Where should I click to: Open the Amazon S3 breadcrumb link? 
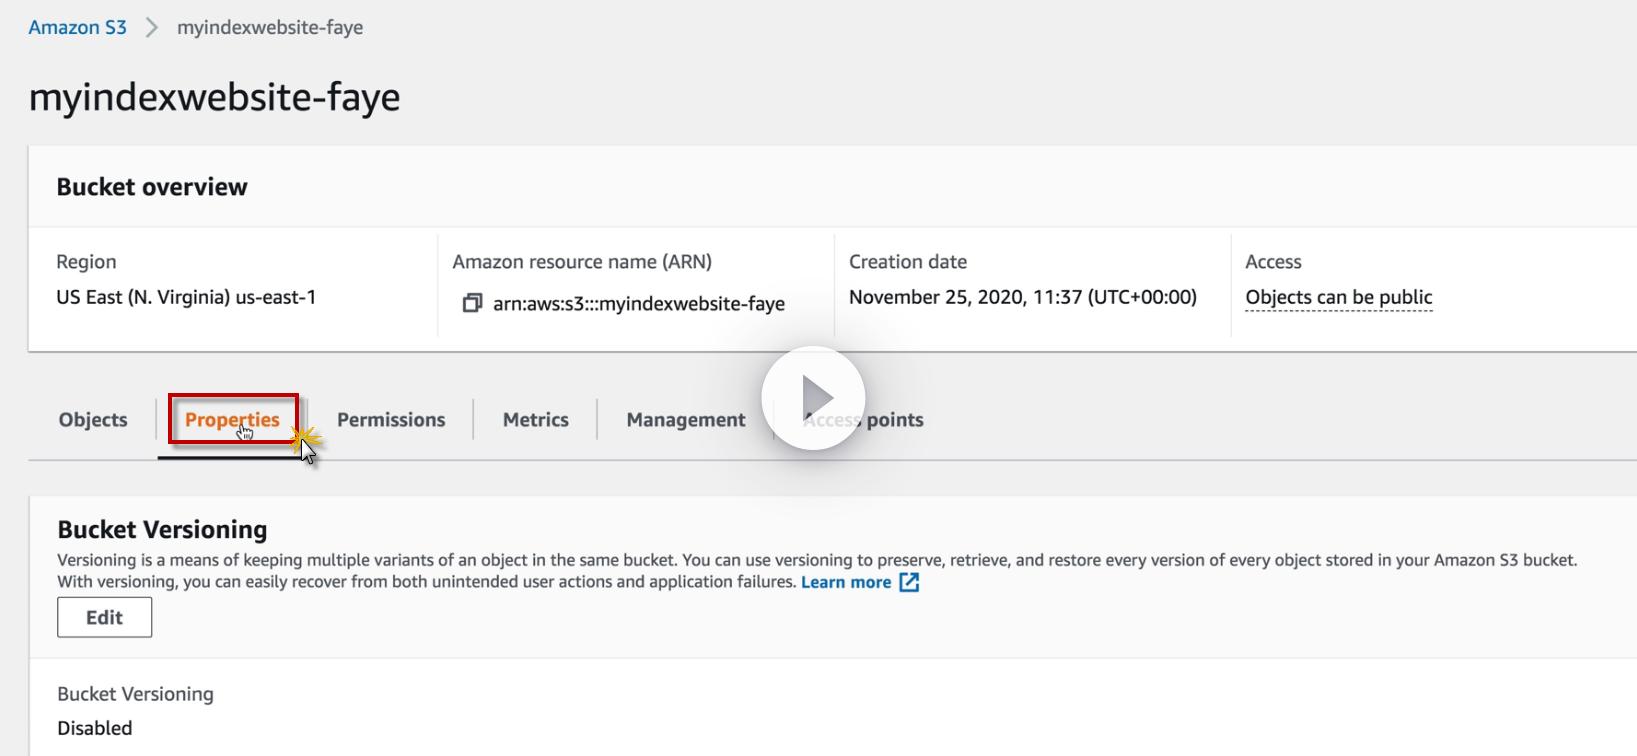[77, 28]
